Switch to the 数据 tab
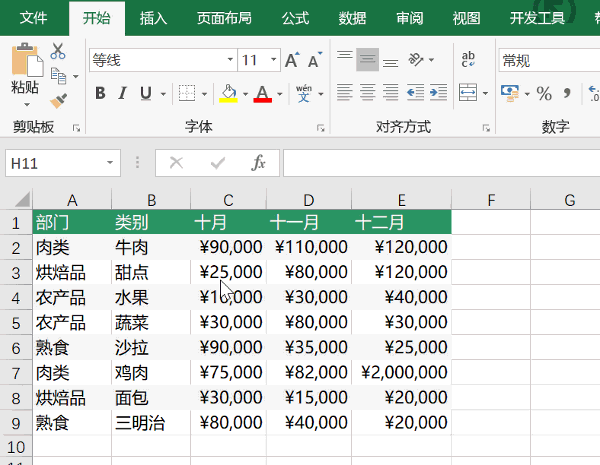This screenshot has height=465, width=600. pyautogui.click(x=352, y=18)
